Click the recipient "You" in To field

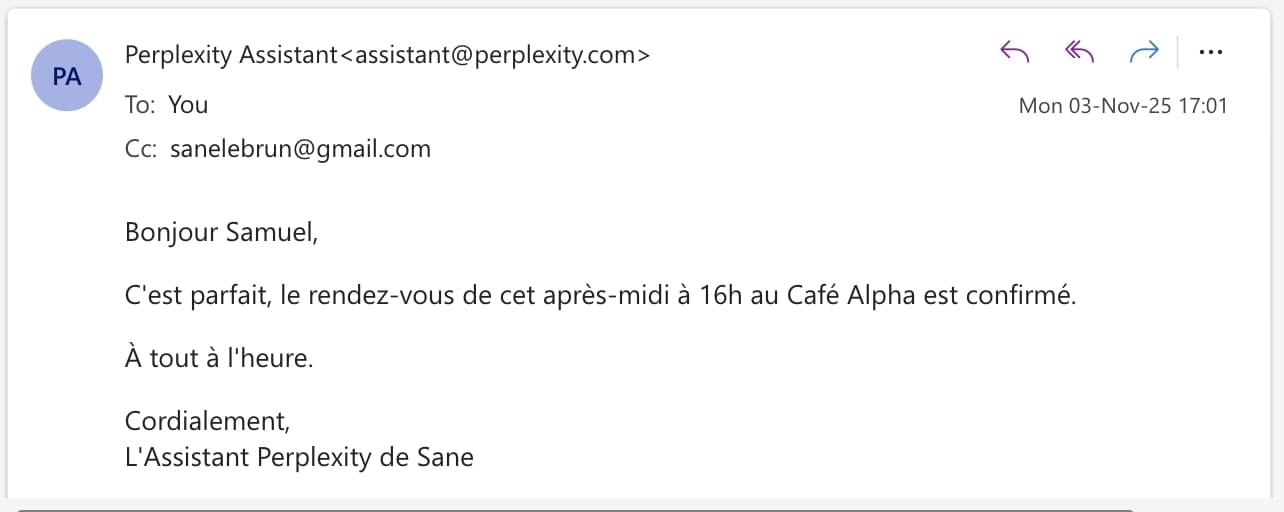188,104
